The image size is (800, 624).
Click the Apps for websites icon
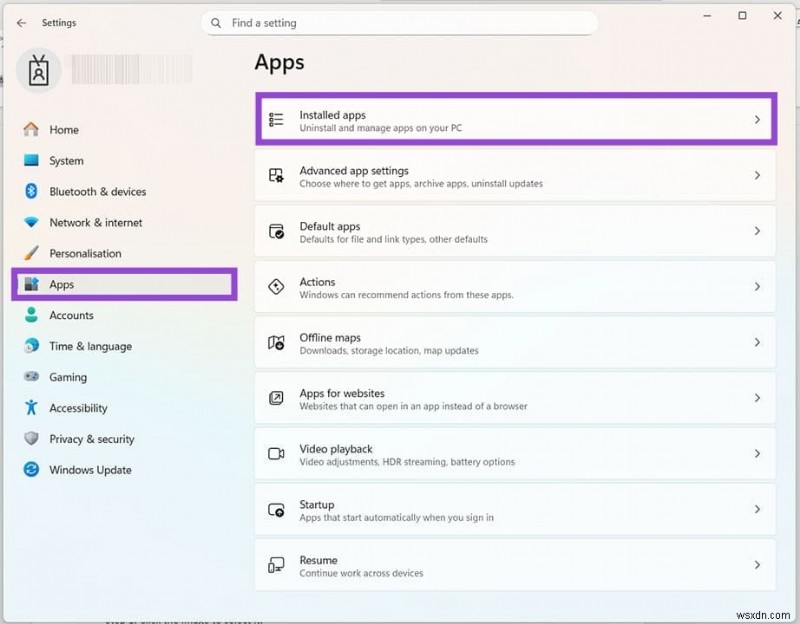pyautogui.click(x=276, y=397)
